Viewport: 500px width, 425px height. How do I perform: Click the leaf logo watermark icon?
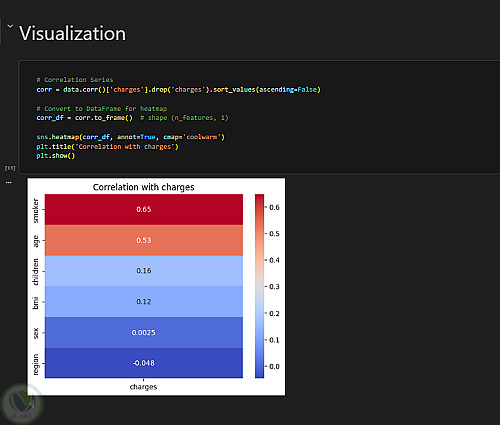(x=21, y=404)
